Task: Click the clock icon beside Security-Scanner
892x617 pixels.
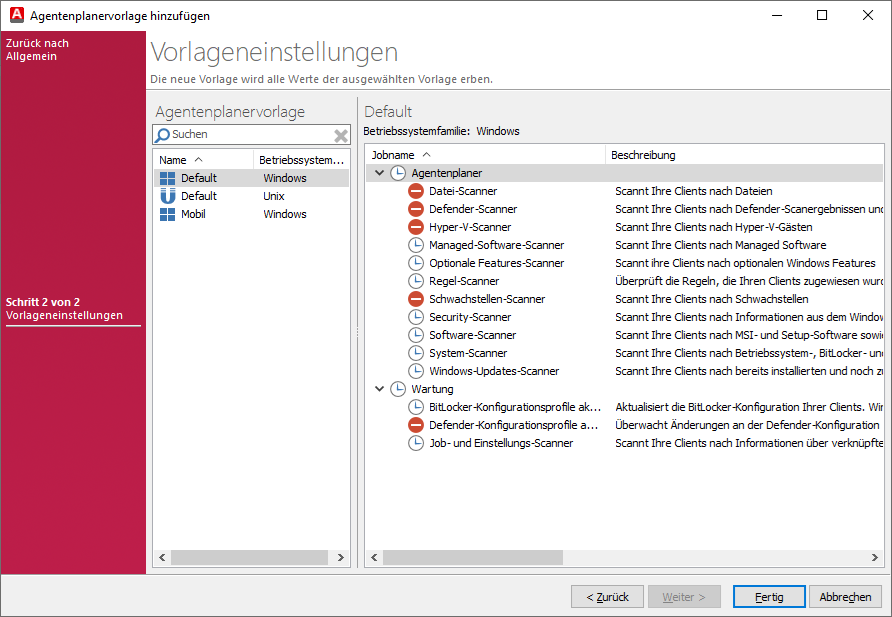Action: (x=416, y=317)
